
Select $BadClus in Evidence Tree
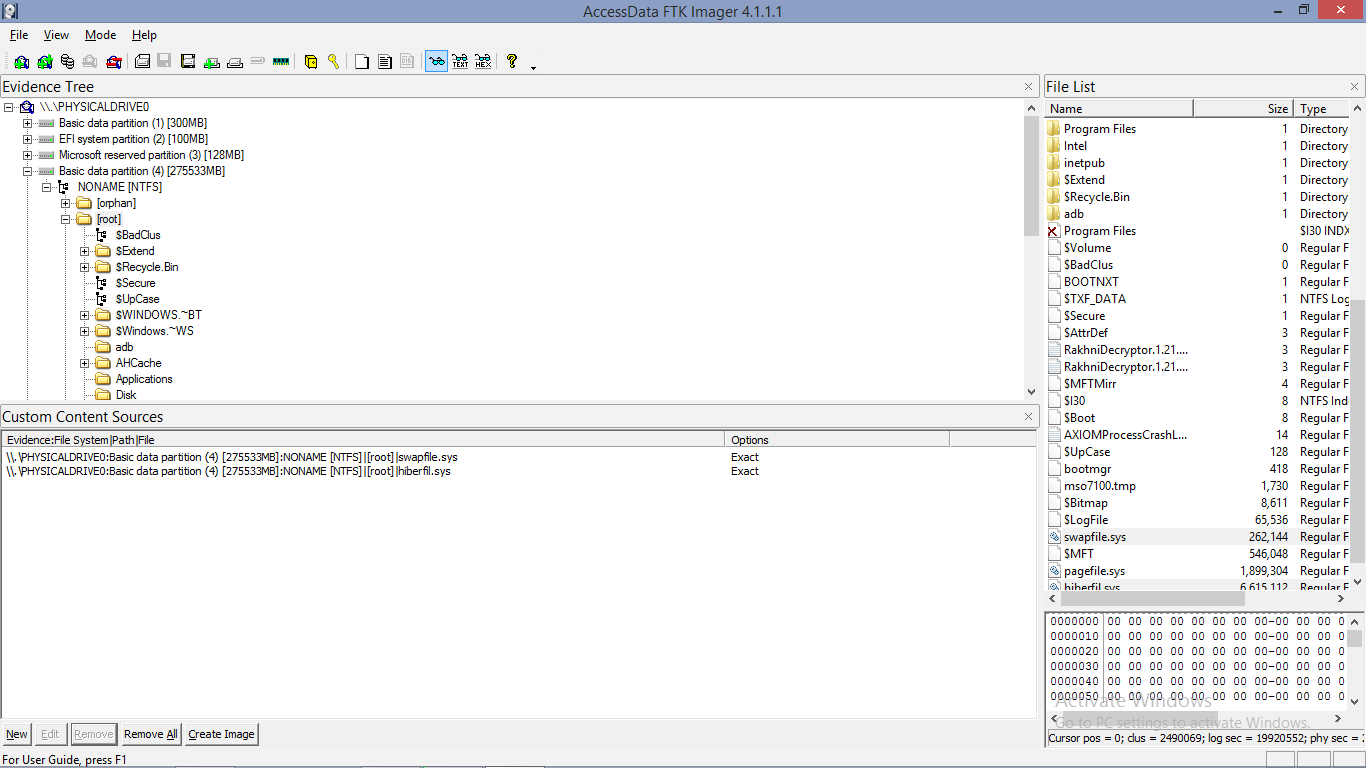138,235
